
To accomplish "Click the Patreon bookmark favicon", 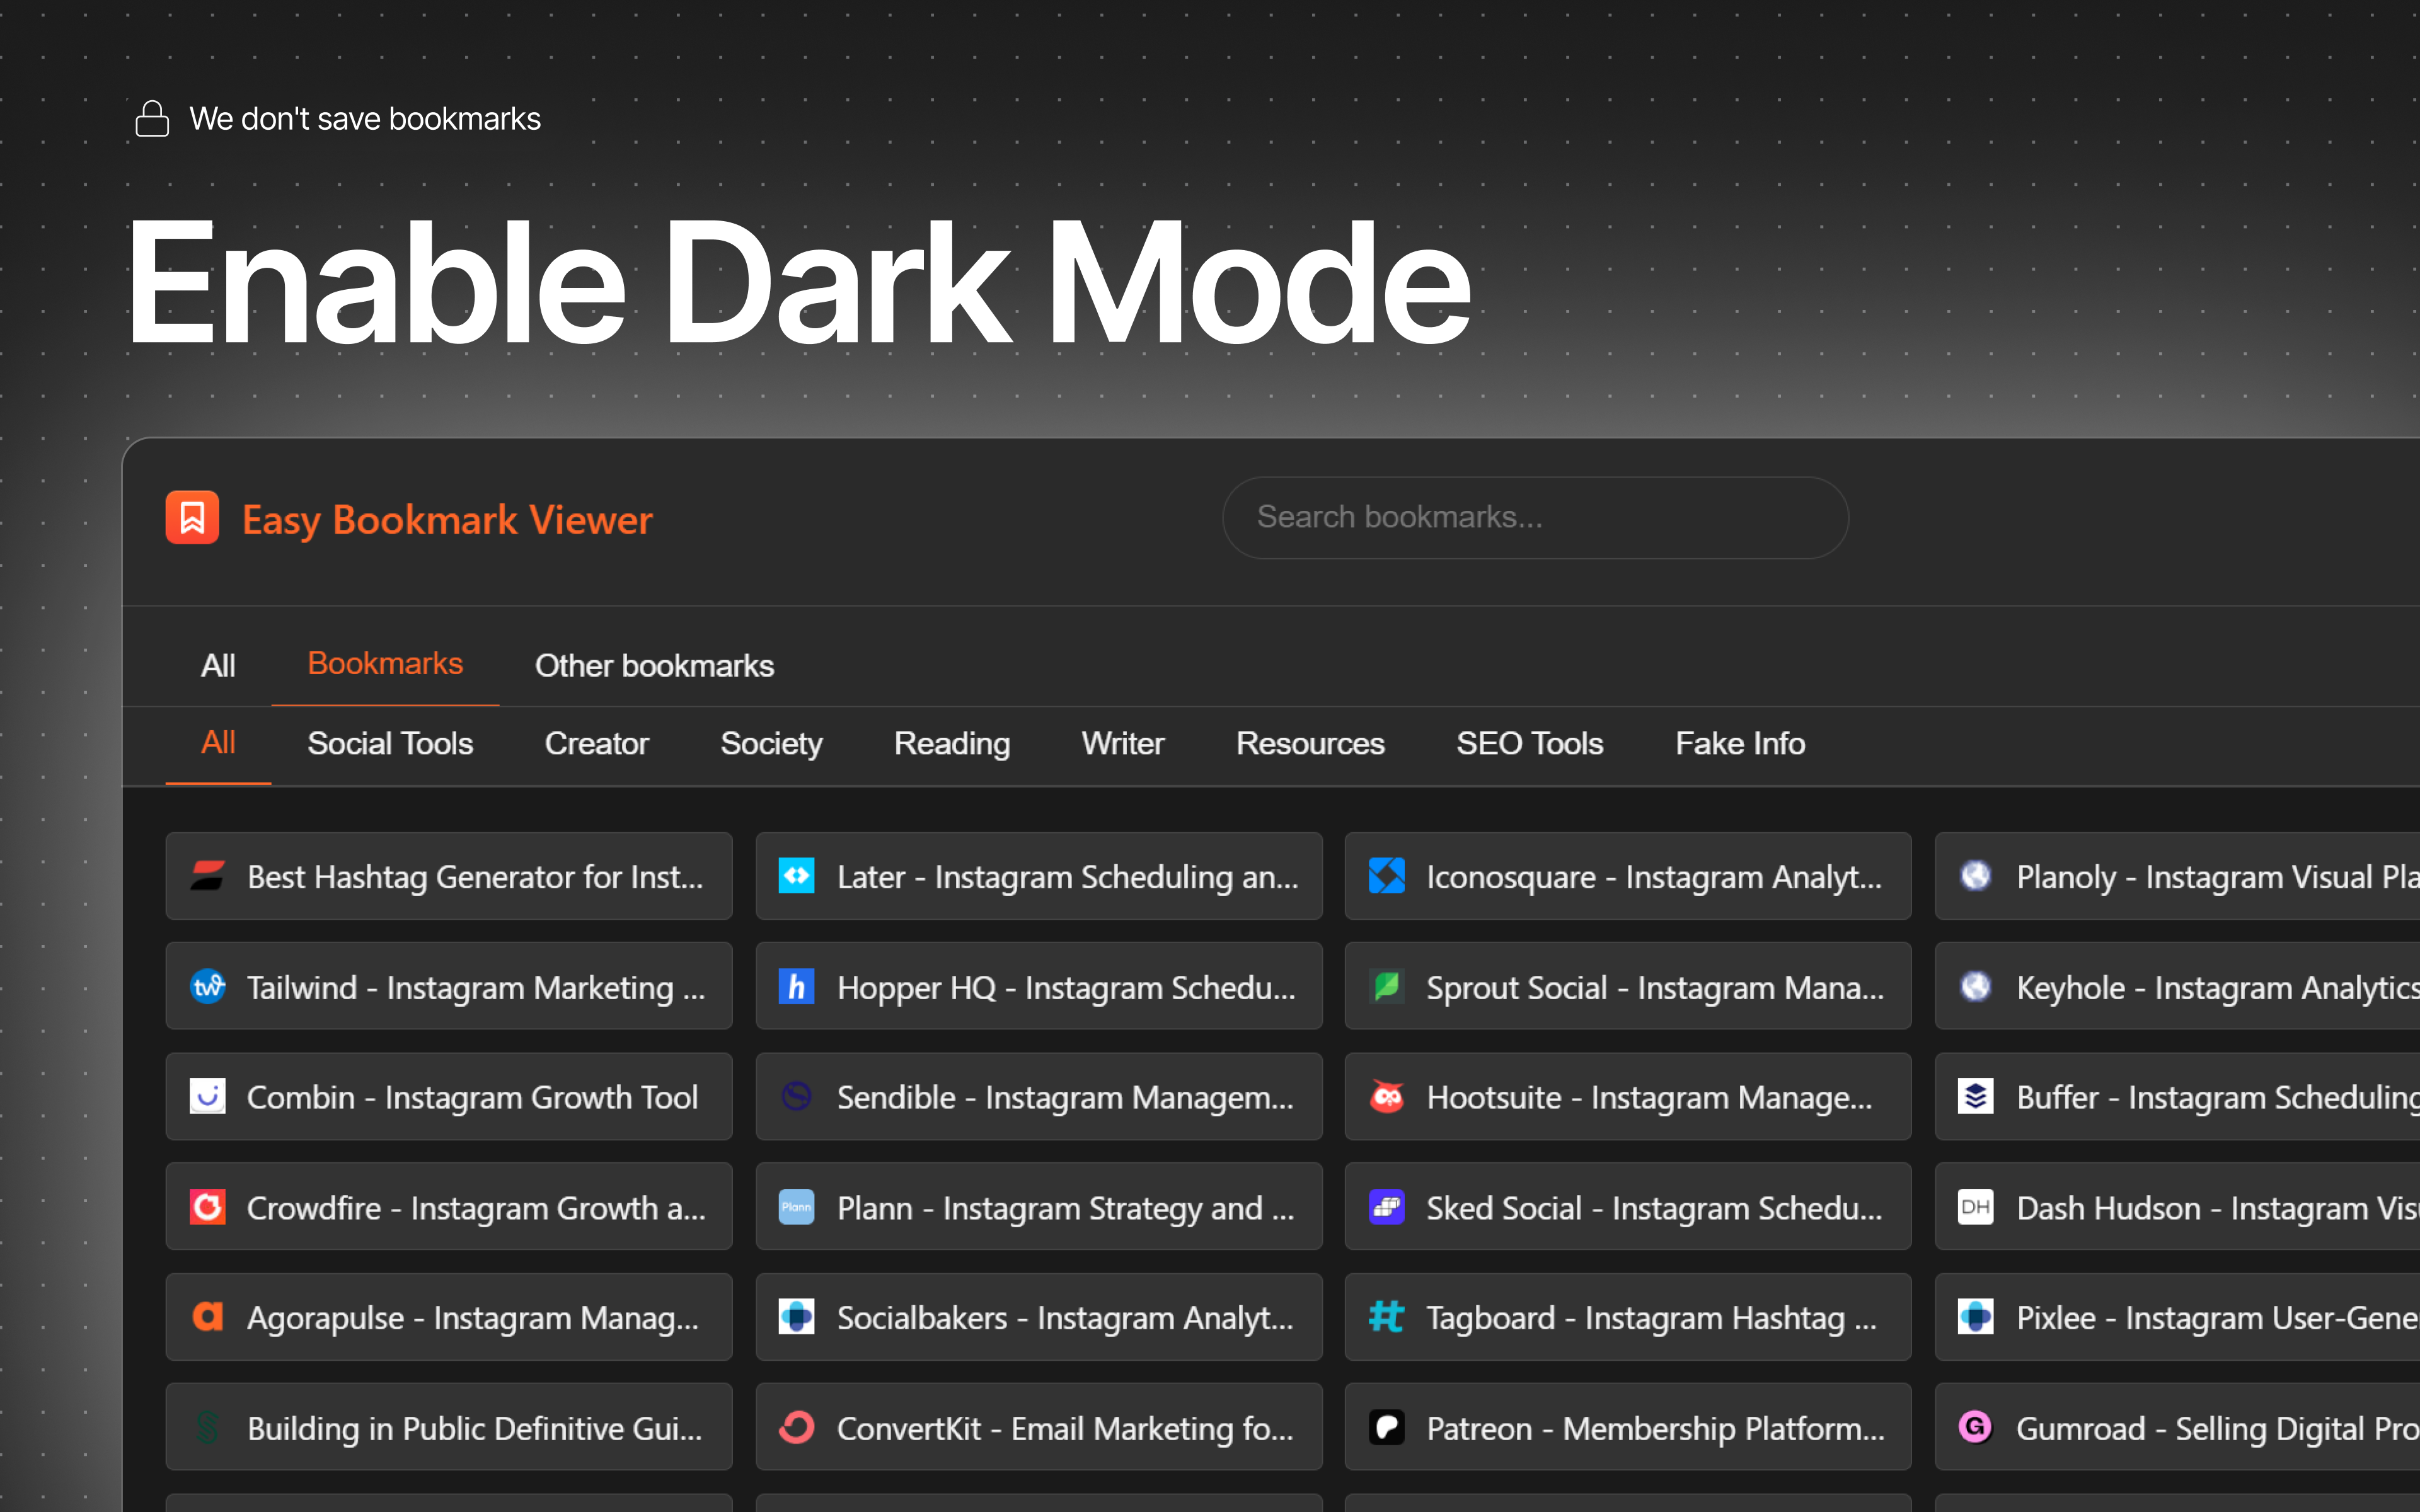I will pos(1386,1427).
